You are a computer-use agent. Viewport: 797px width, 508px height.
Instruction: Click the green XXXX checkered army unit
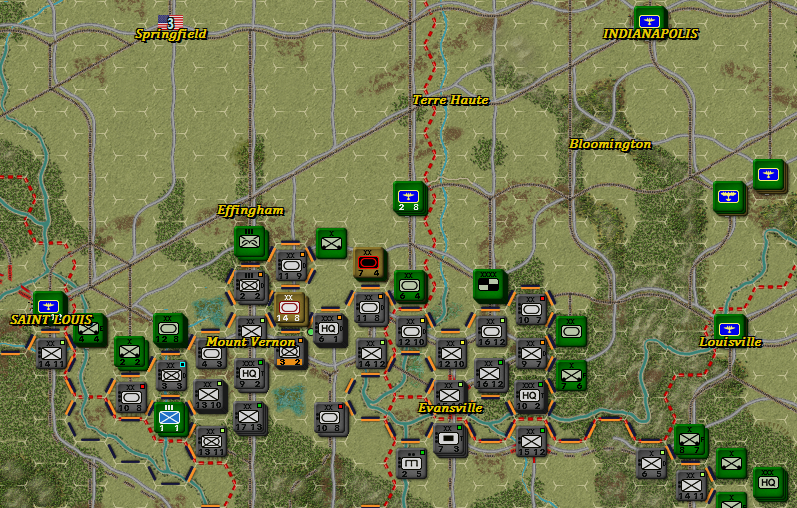[x=488, y=285]
